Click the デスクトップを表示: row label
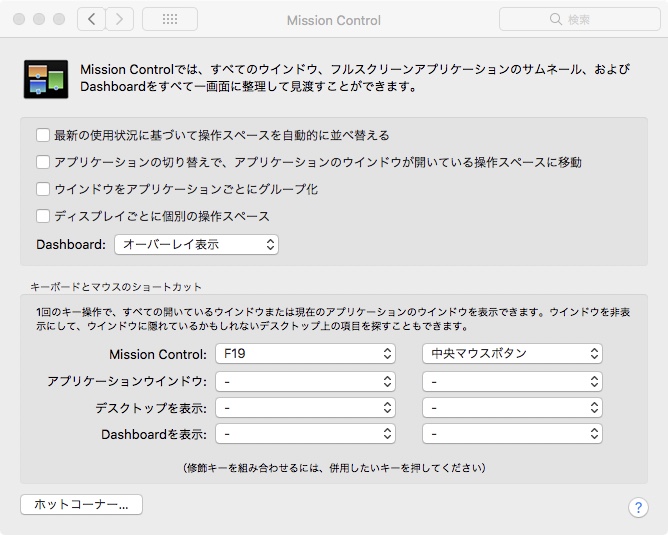Viewport: 668px width, 535px height. 151,408
